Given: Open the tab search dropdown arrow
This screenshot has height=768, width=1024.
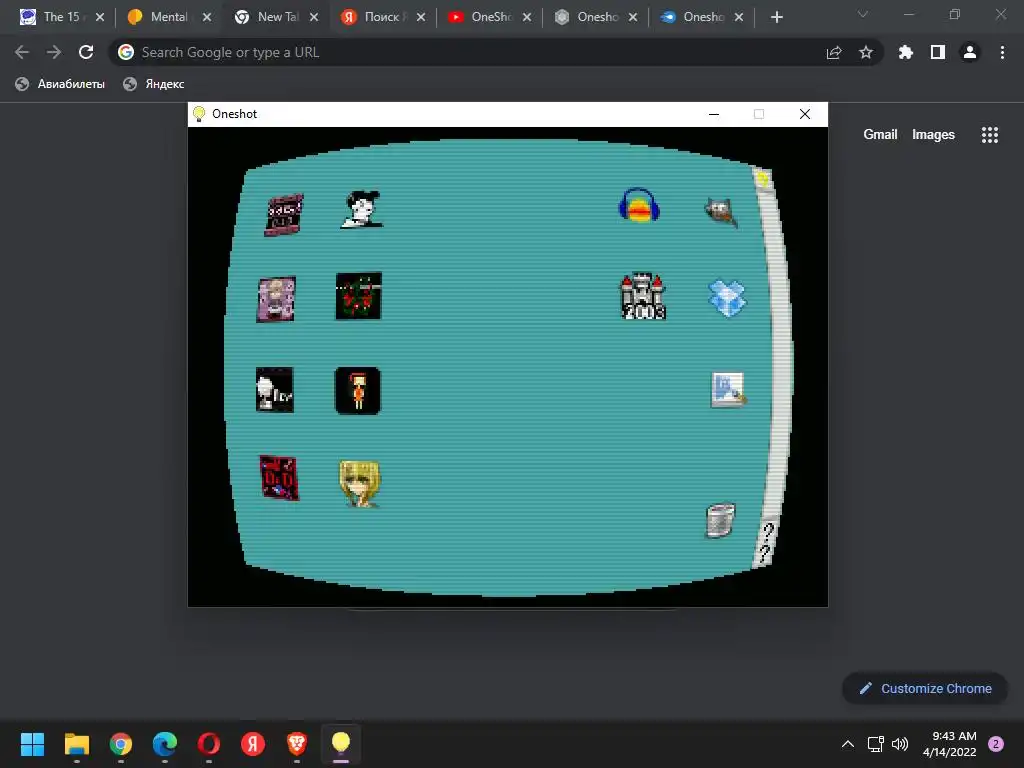Looking at the screenshot, I should tap(863, 14).
